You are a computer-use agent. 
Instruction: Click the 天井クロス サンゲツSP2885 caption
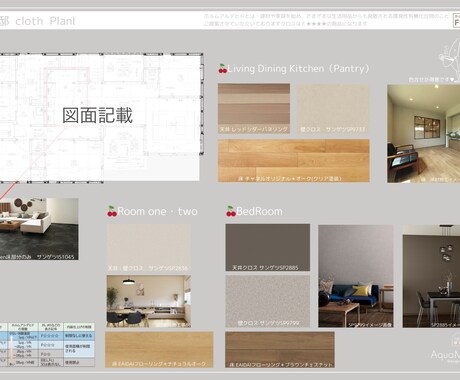coord(265,267)
